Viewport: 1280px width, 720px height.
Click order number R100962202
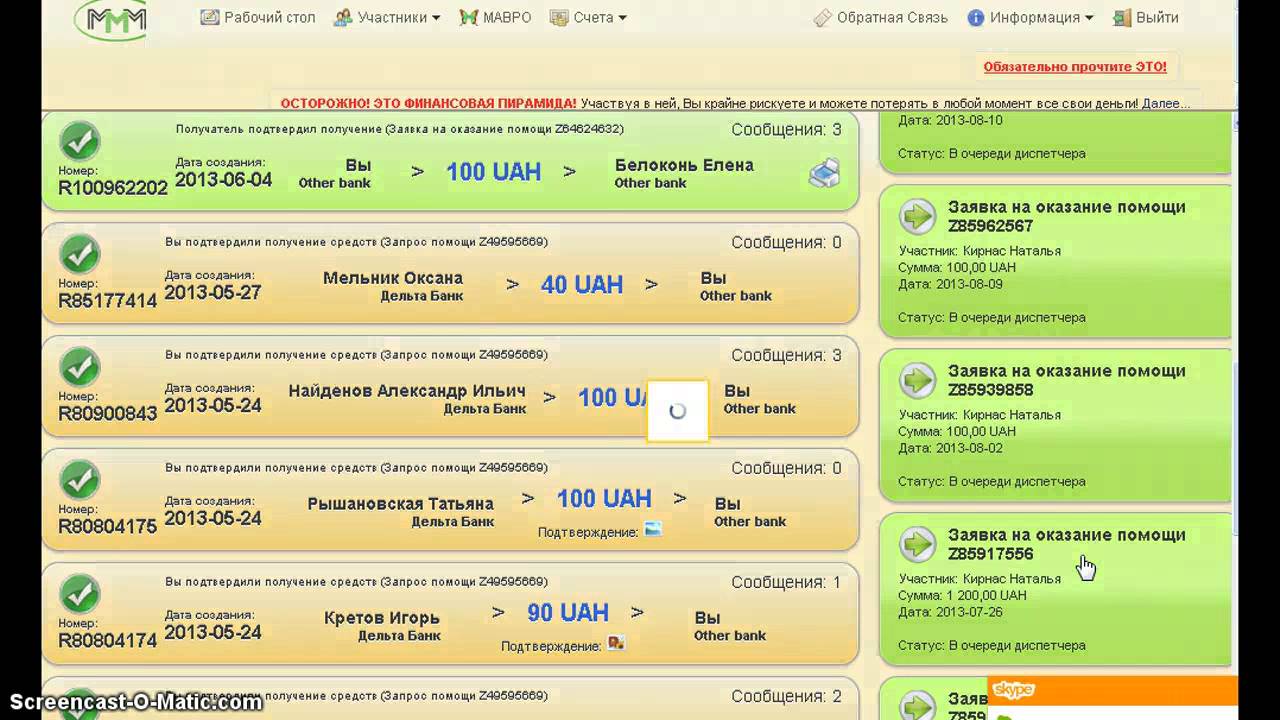[x=113, y=188]
